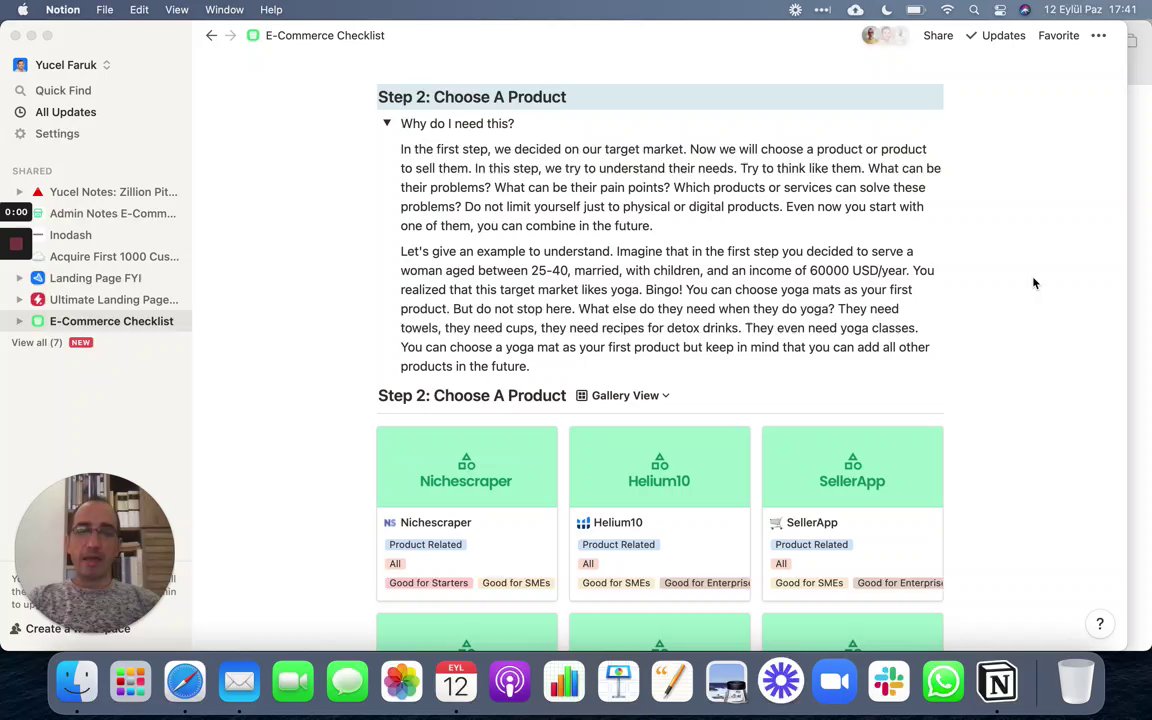Screen dimensions: 1152x720
Task: Open Control Center in the menu bar
Action: (x=1000, y=10)
